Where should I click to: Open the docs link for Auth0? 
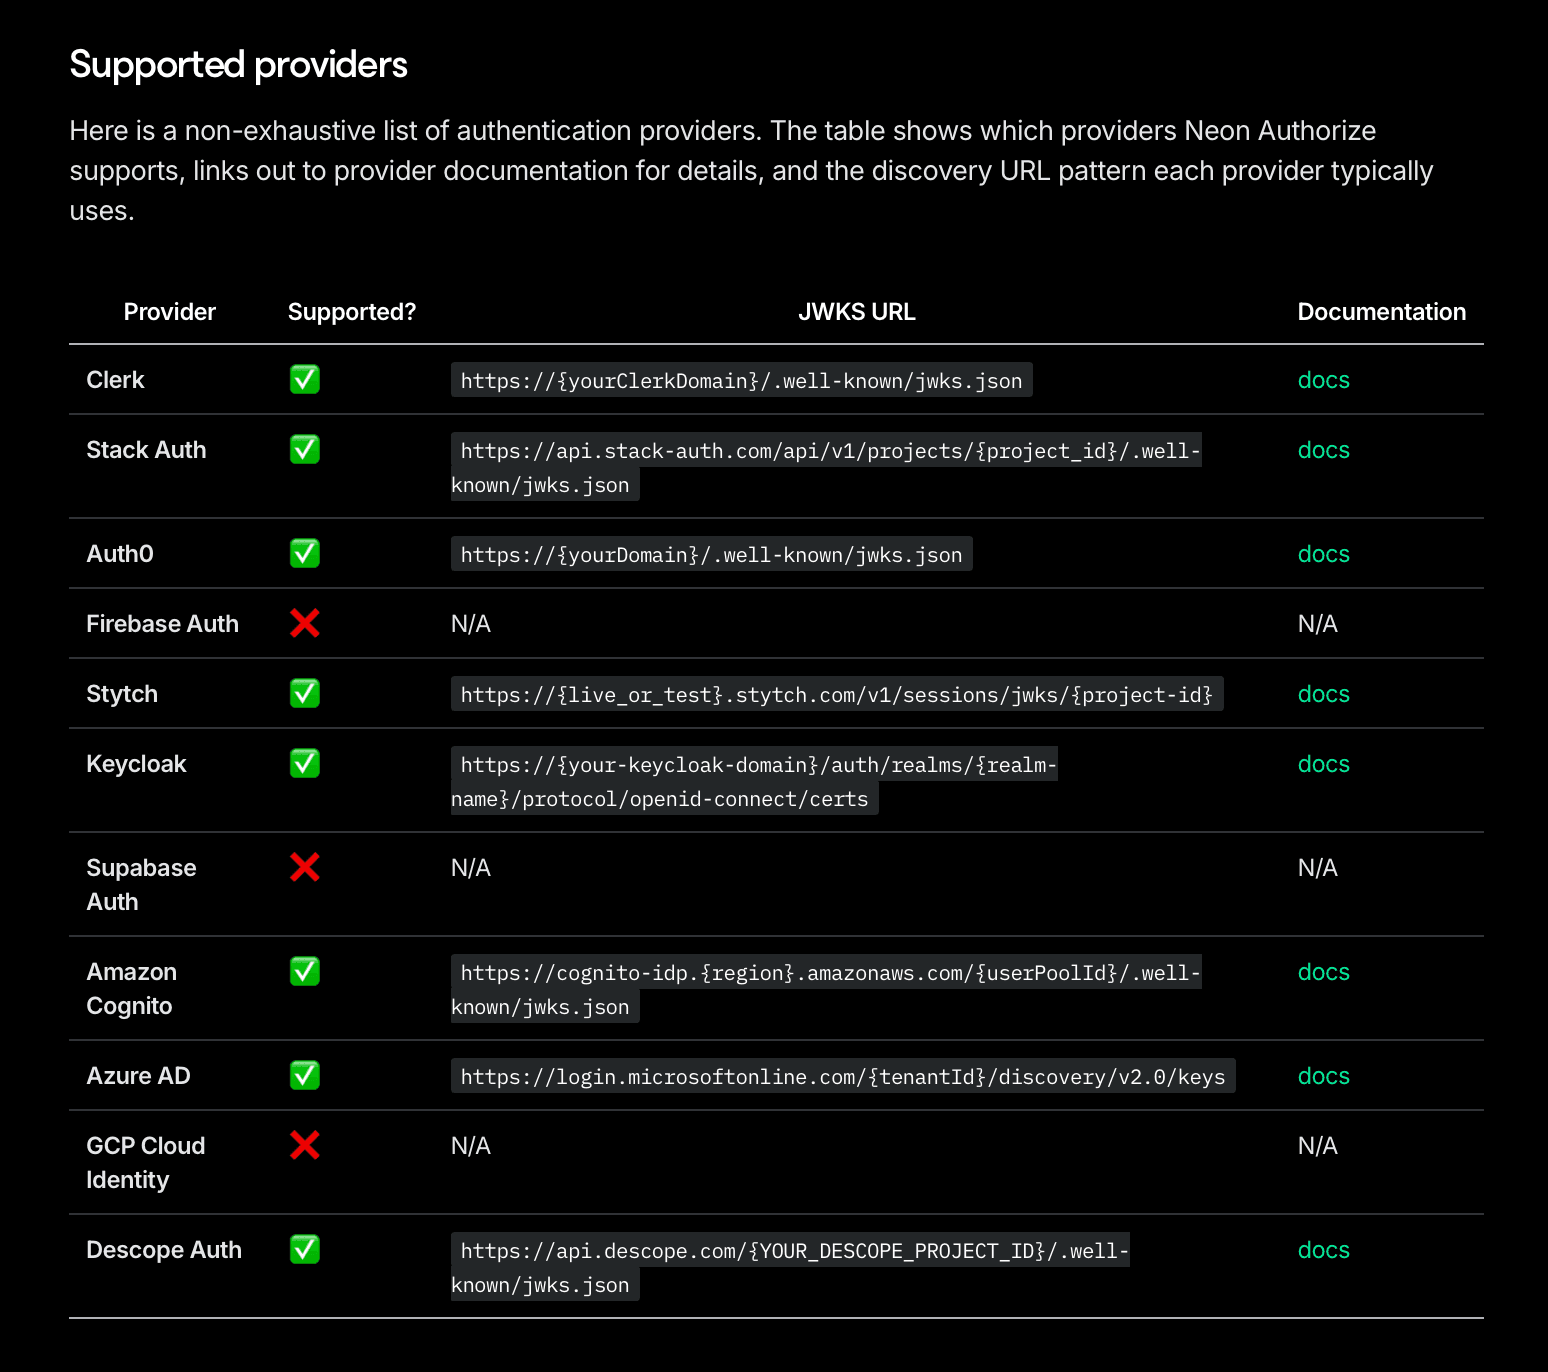(1323, 554)
